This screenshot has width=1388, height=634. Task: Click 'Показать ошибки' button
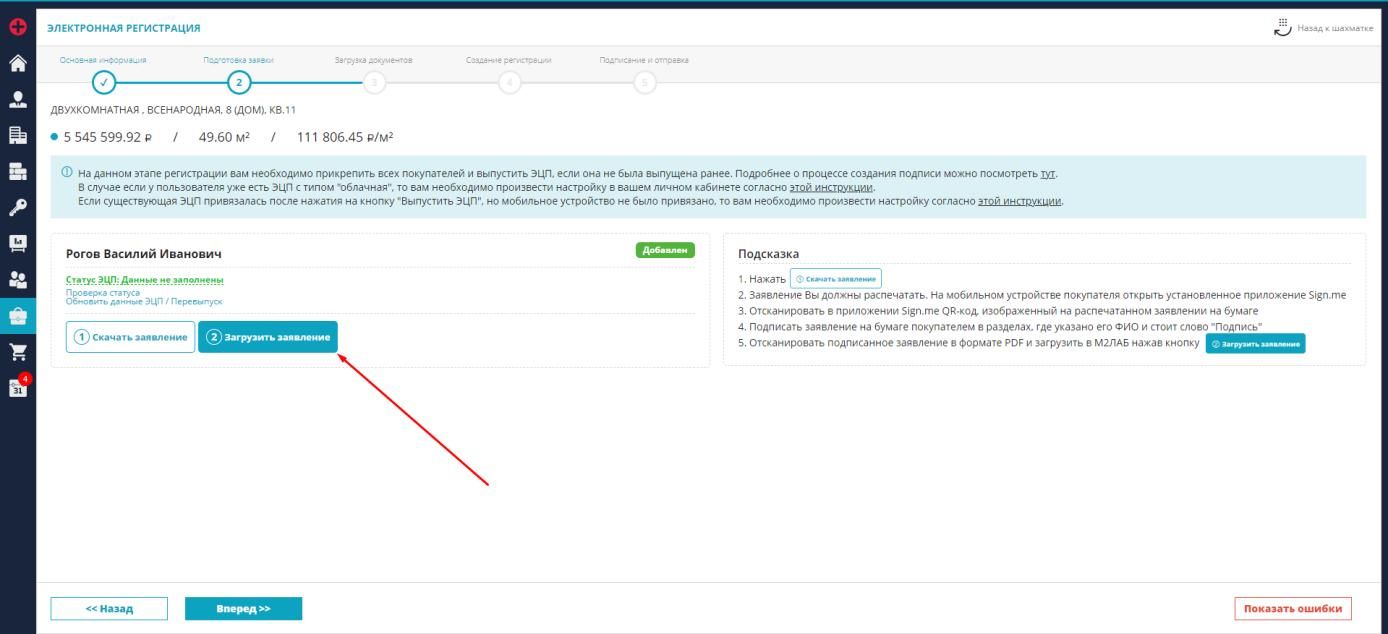tap(1293, 608)
